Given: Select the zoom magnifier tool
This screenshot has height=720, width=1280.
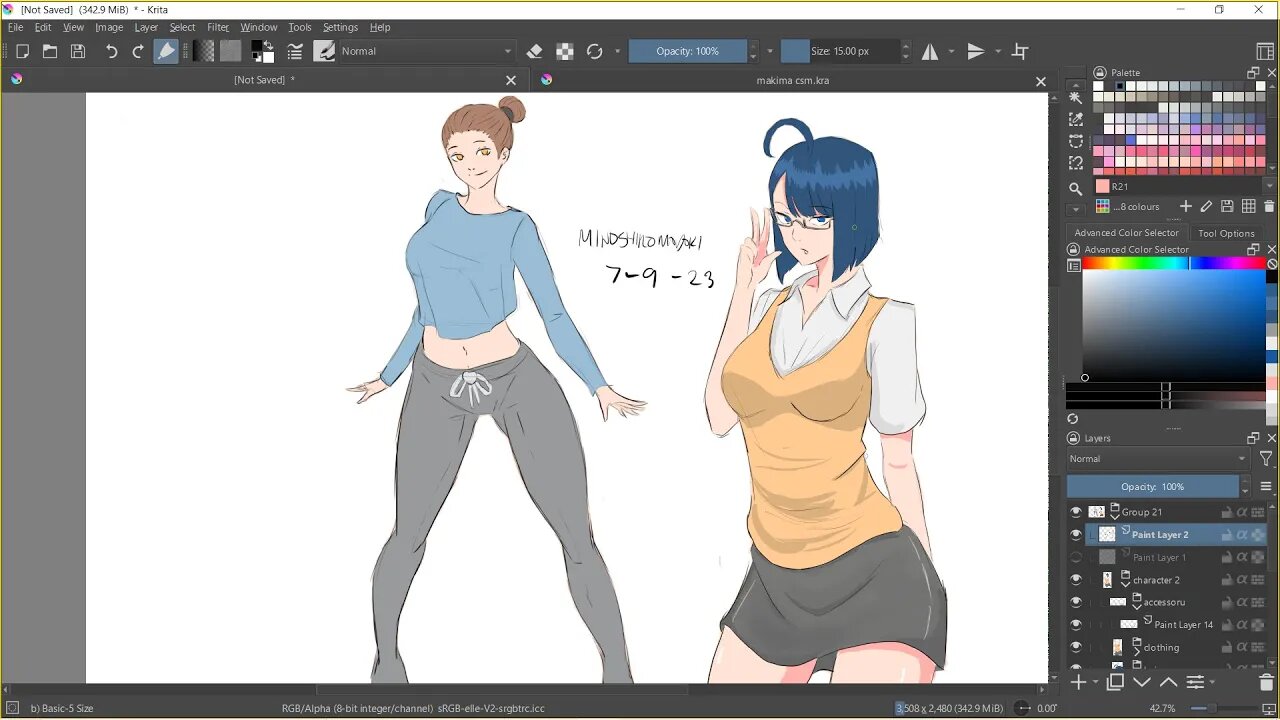Looking at the screenshot, I should pyautogui.click(x=1076, y=188).
